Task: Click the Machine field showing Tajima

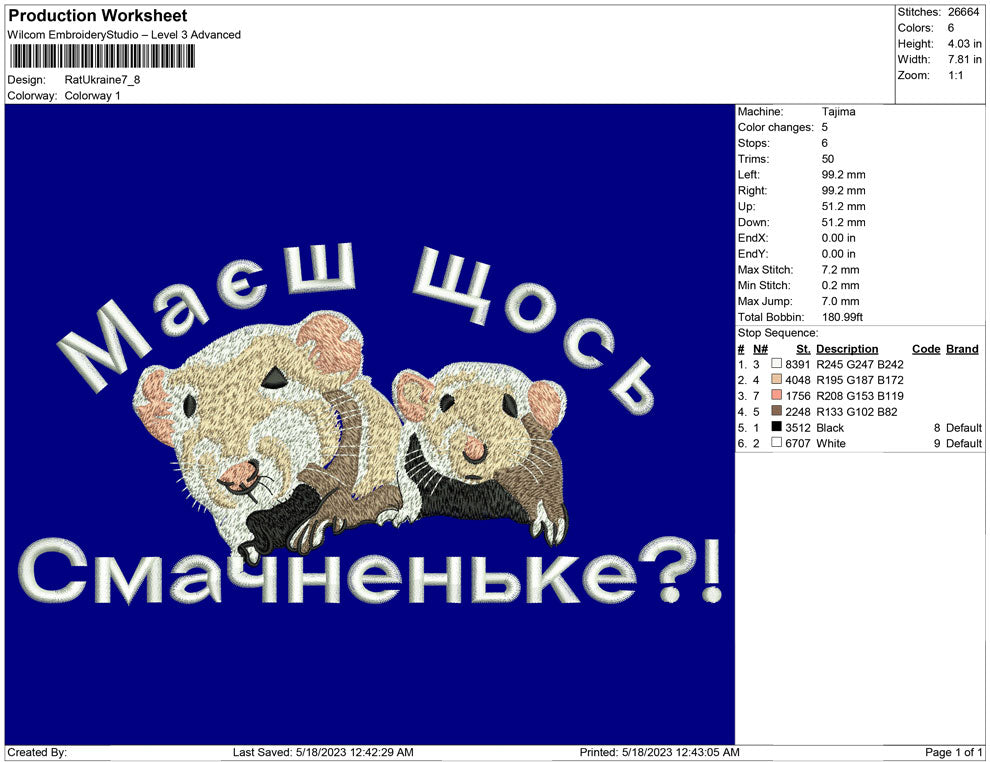Action: [838, 112]
